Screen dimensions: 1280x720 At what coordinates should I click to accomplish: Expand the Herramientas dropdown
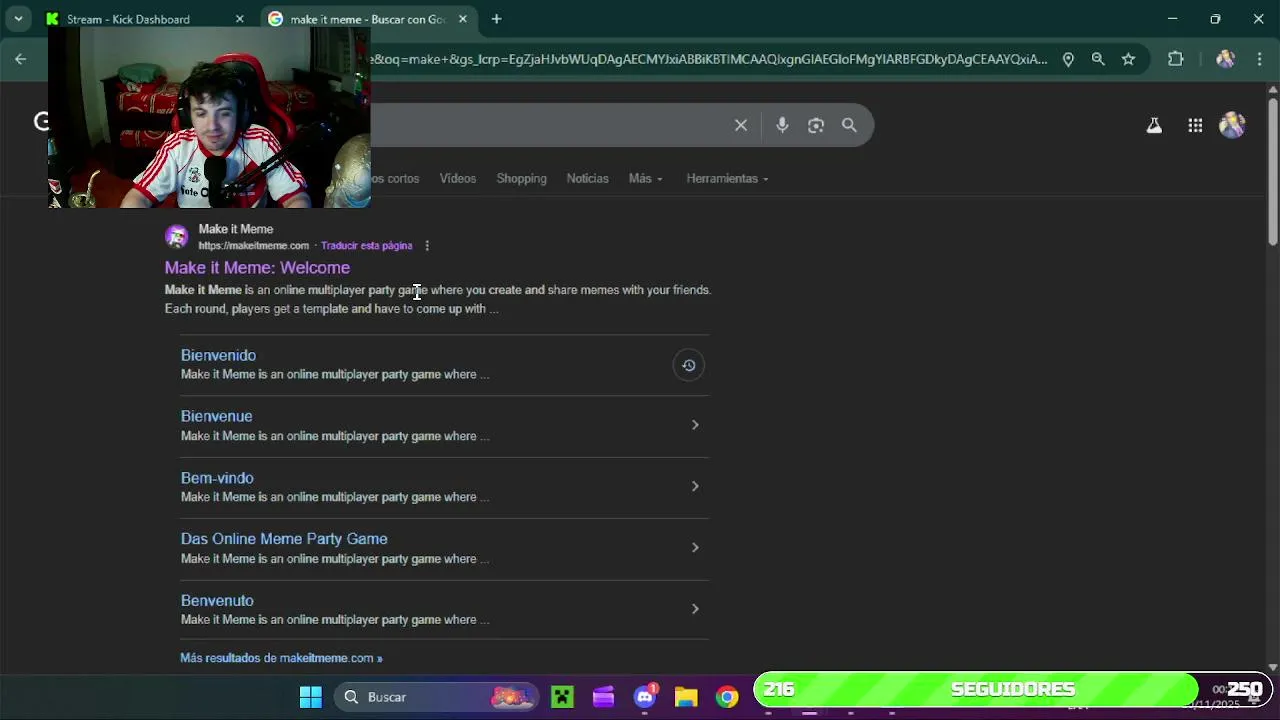click(x=727, y=178)
